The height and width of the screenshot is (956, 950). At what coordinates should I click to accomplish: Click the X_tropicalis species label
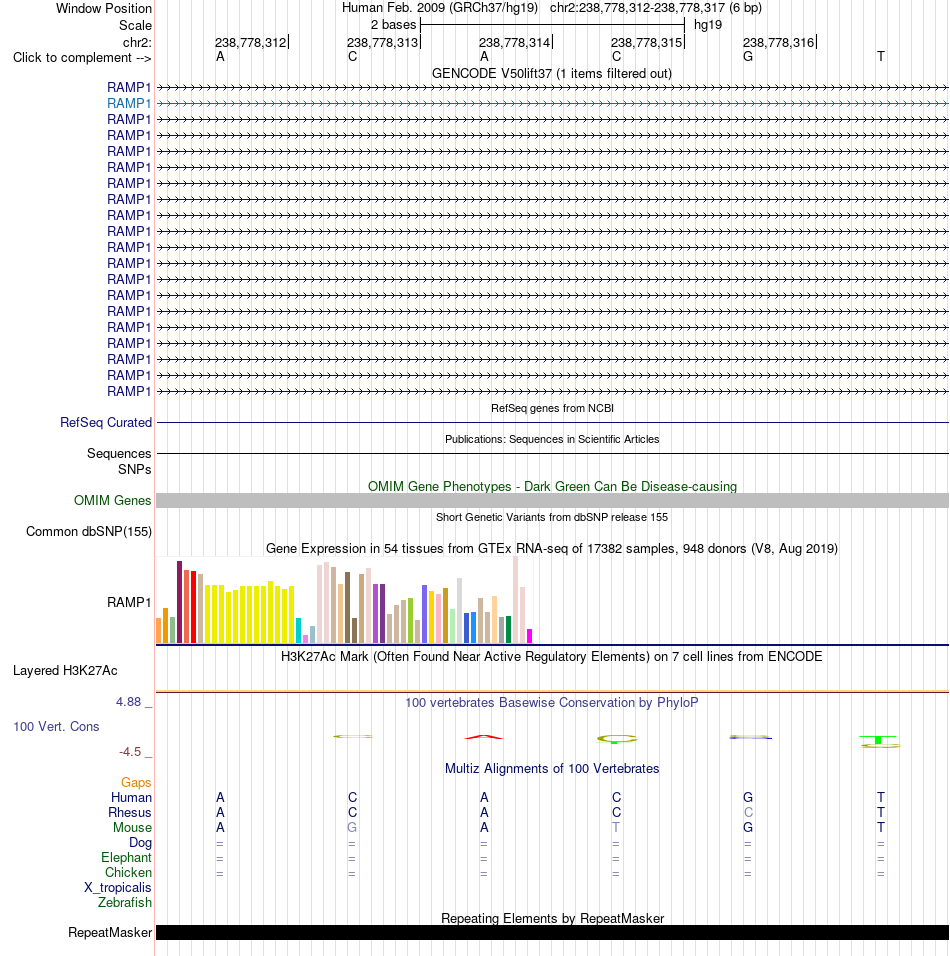tap(118, 888)
